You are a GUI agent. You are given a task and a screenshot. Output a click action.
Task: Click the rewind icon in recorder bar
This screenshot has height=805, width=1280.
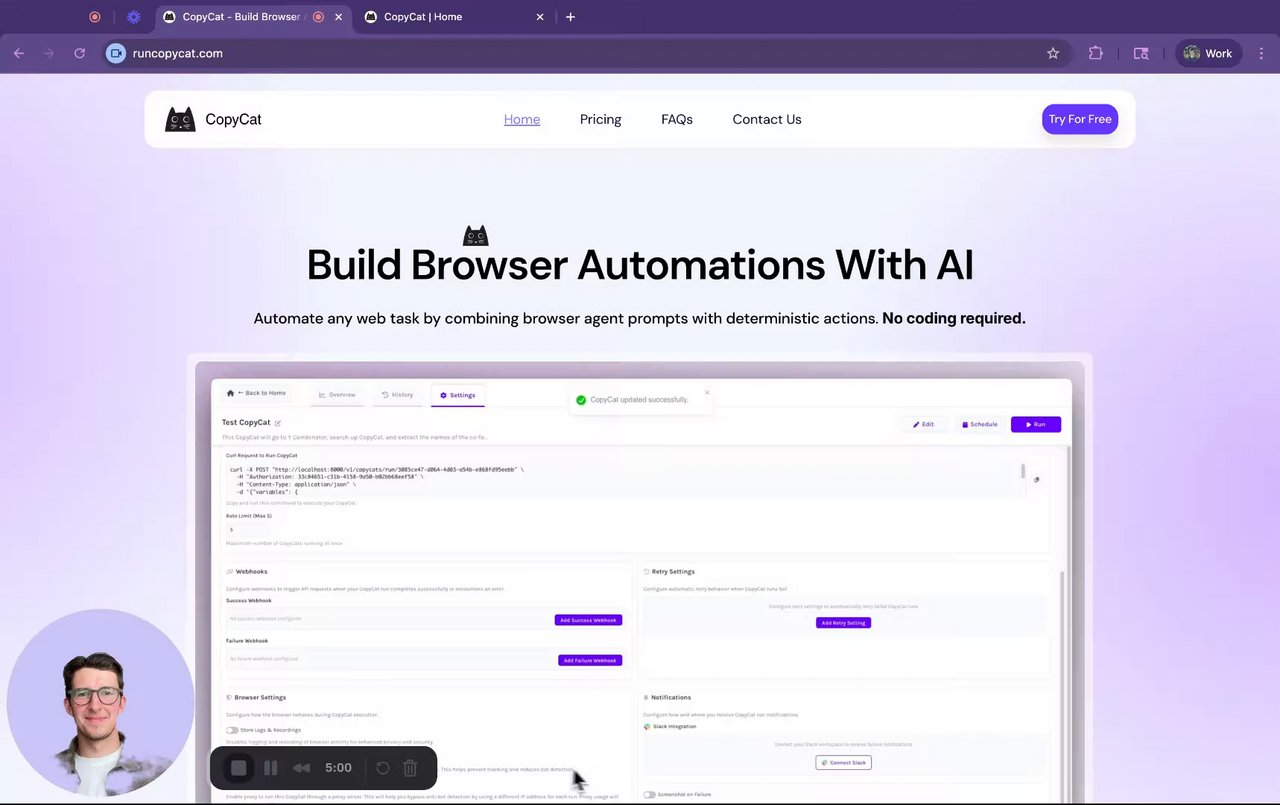coord(301,768)
